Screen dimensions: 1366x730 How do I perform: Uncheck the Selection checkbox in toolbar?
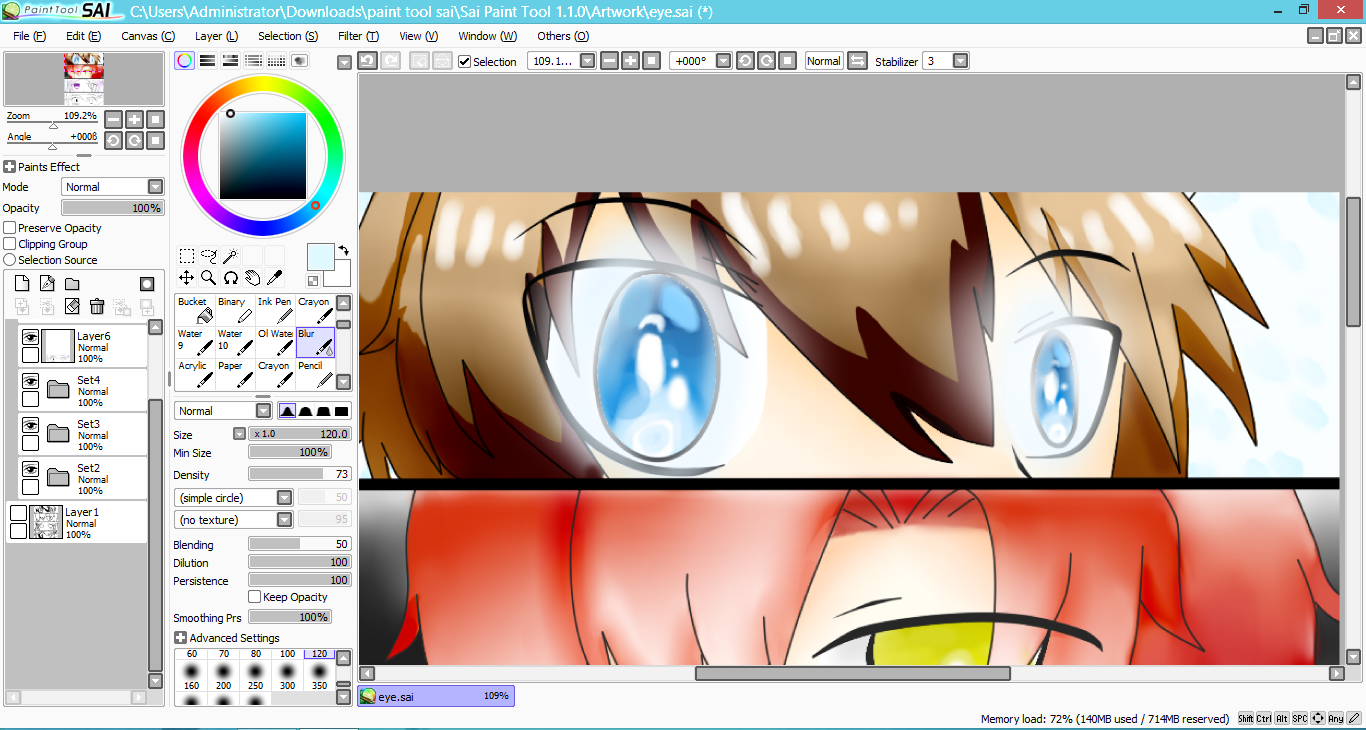coord(464,62)
